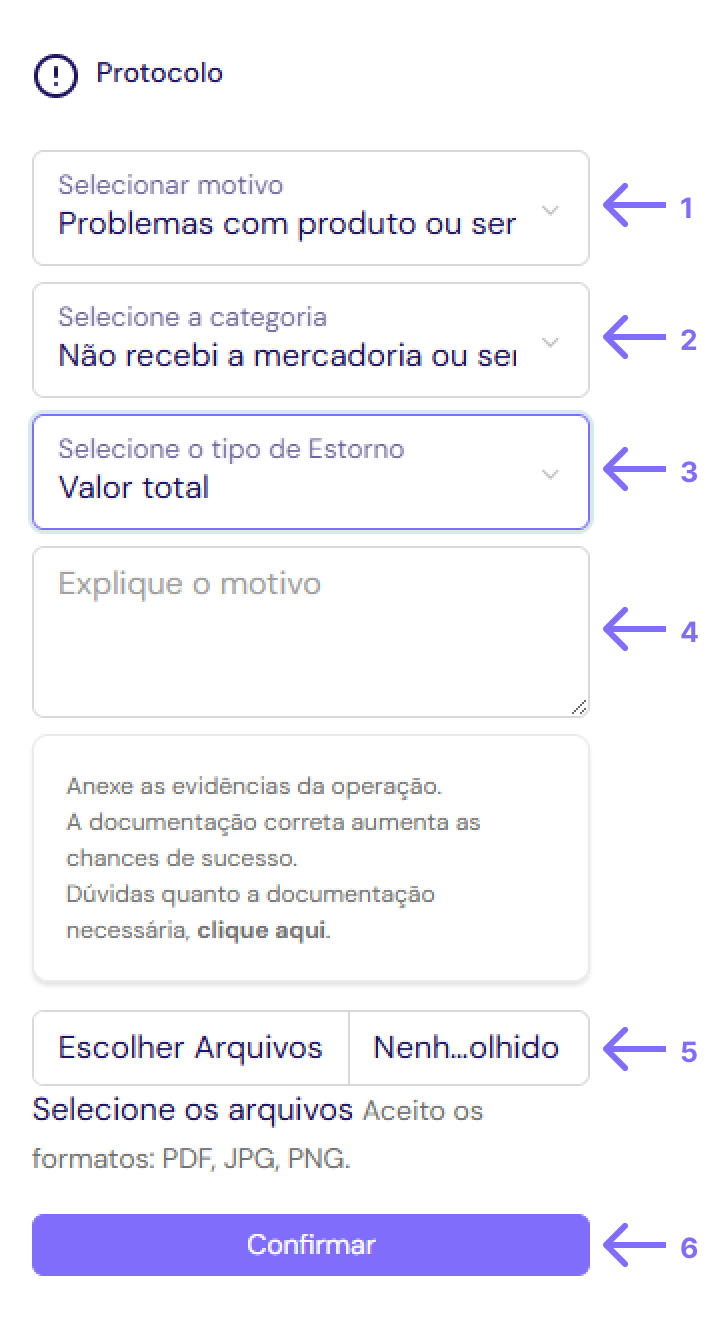This screenshot has width=724, height=1340.
Task: Click the Protocolo exclamation alert icon
Action: point(55,76)
